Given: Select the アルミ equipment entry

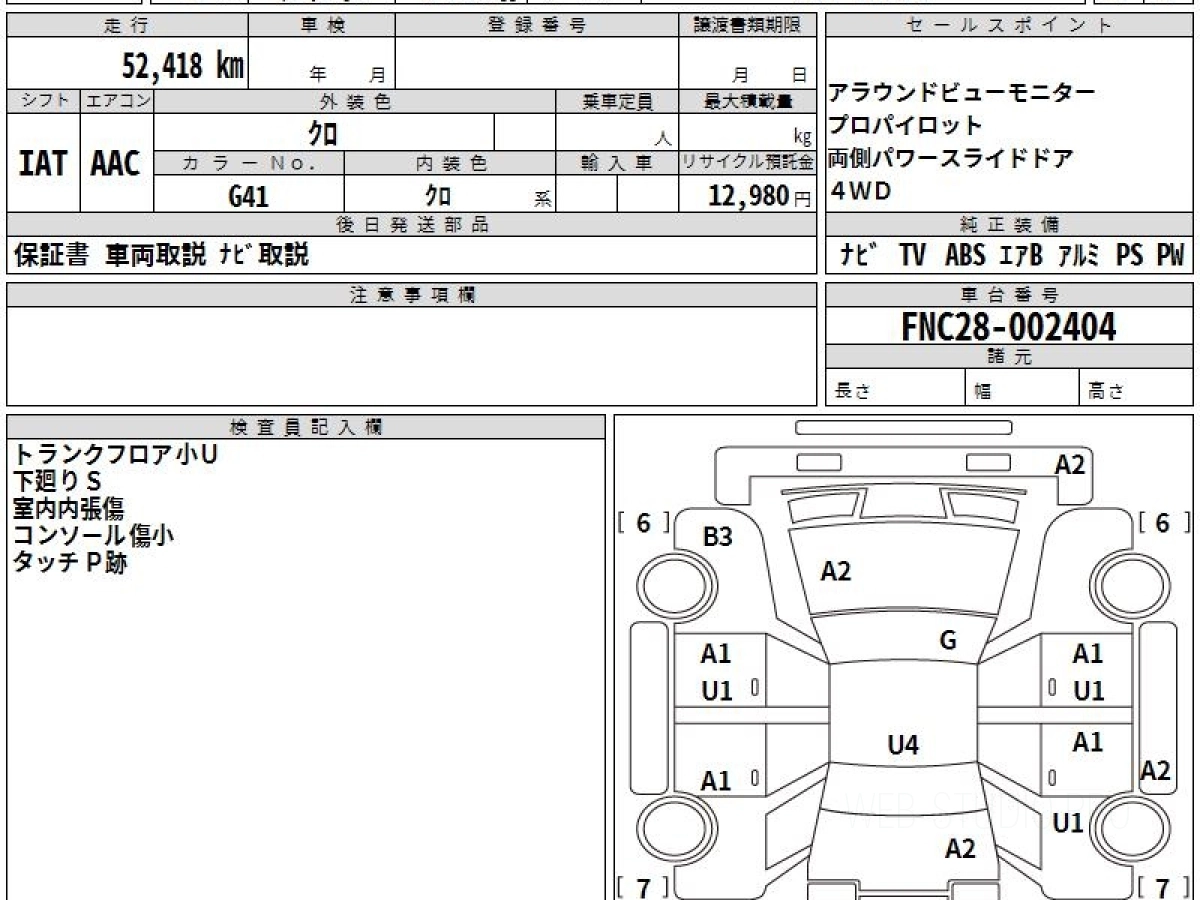Looking at the screenshot, I should (1080, 256).
